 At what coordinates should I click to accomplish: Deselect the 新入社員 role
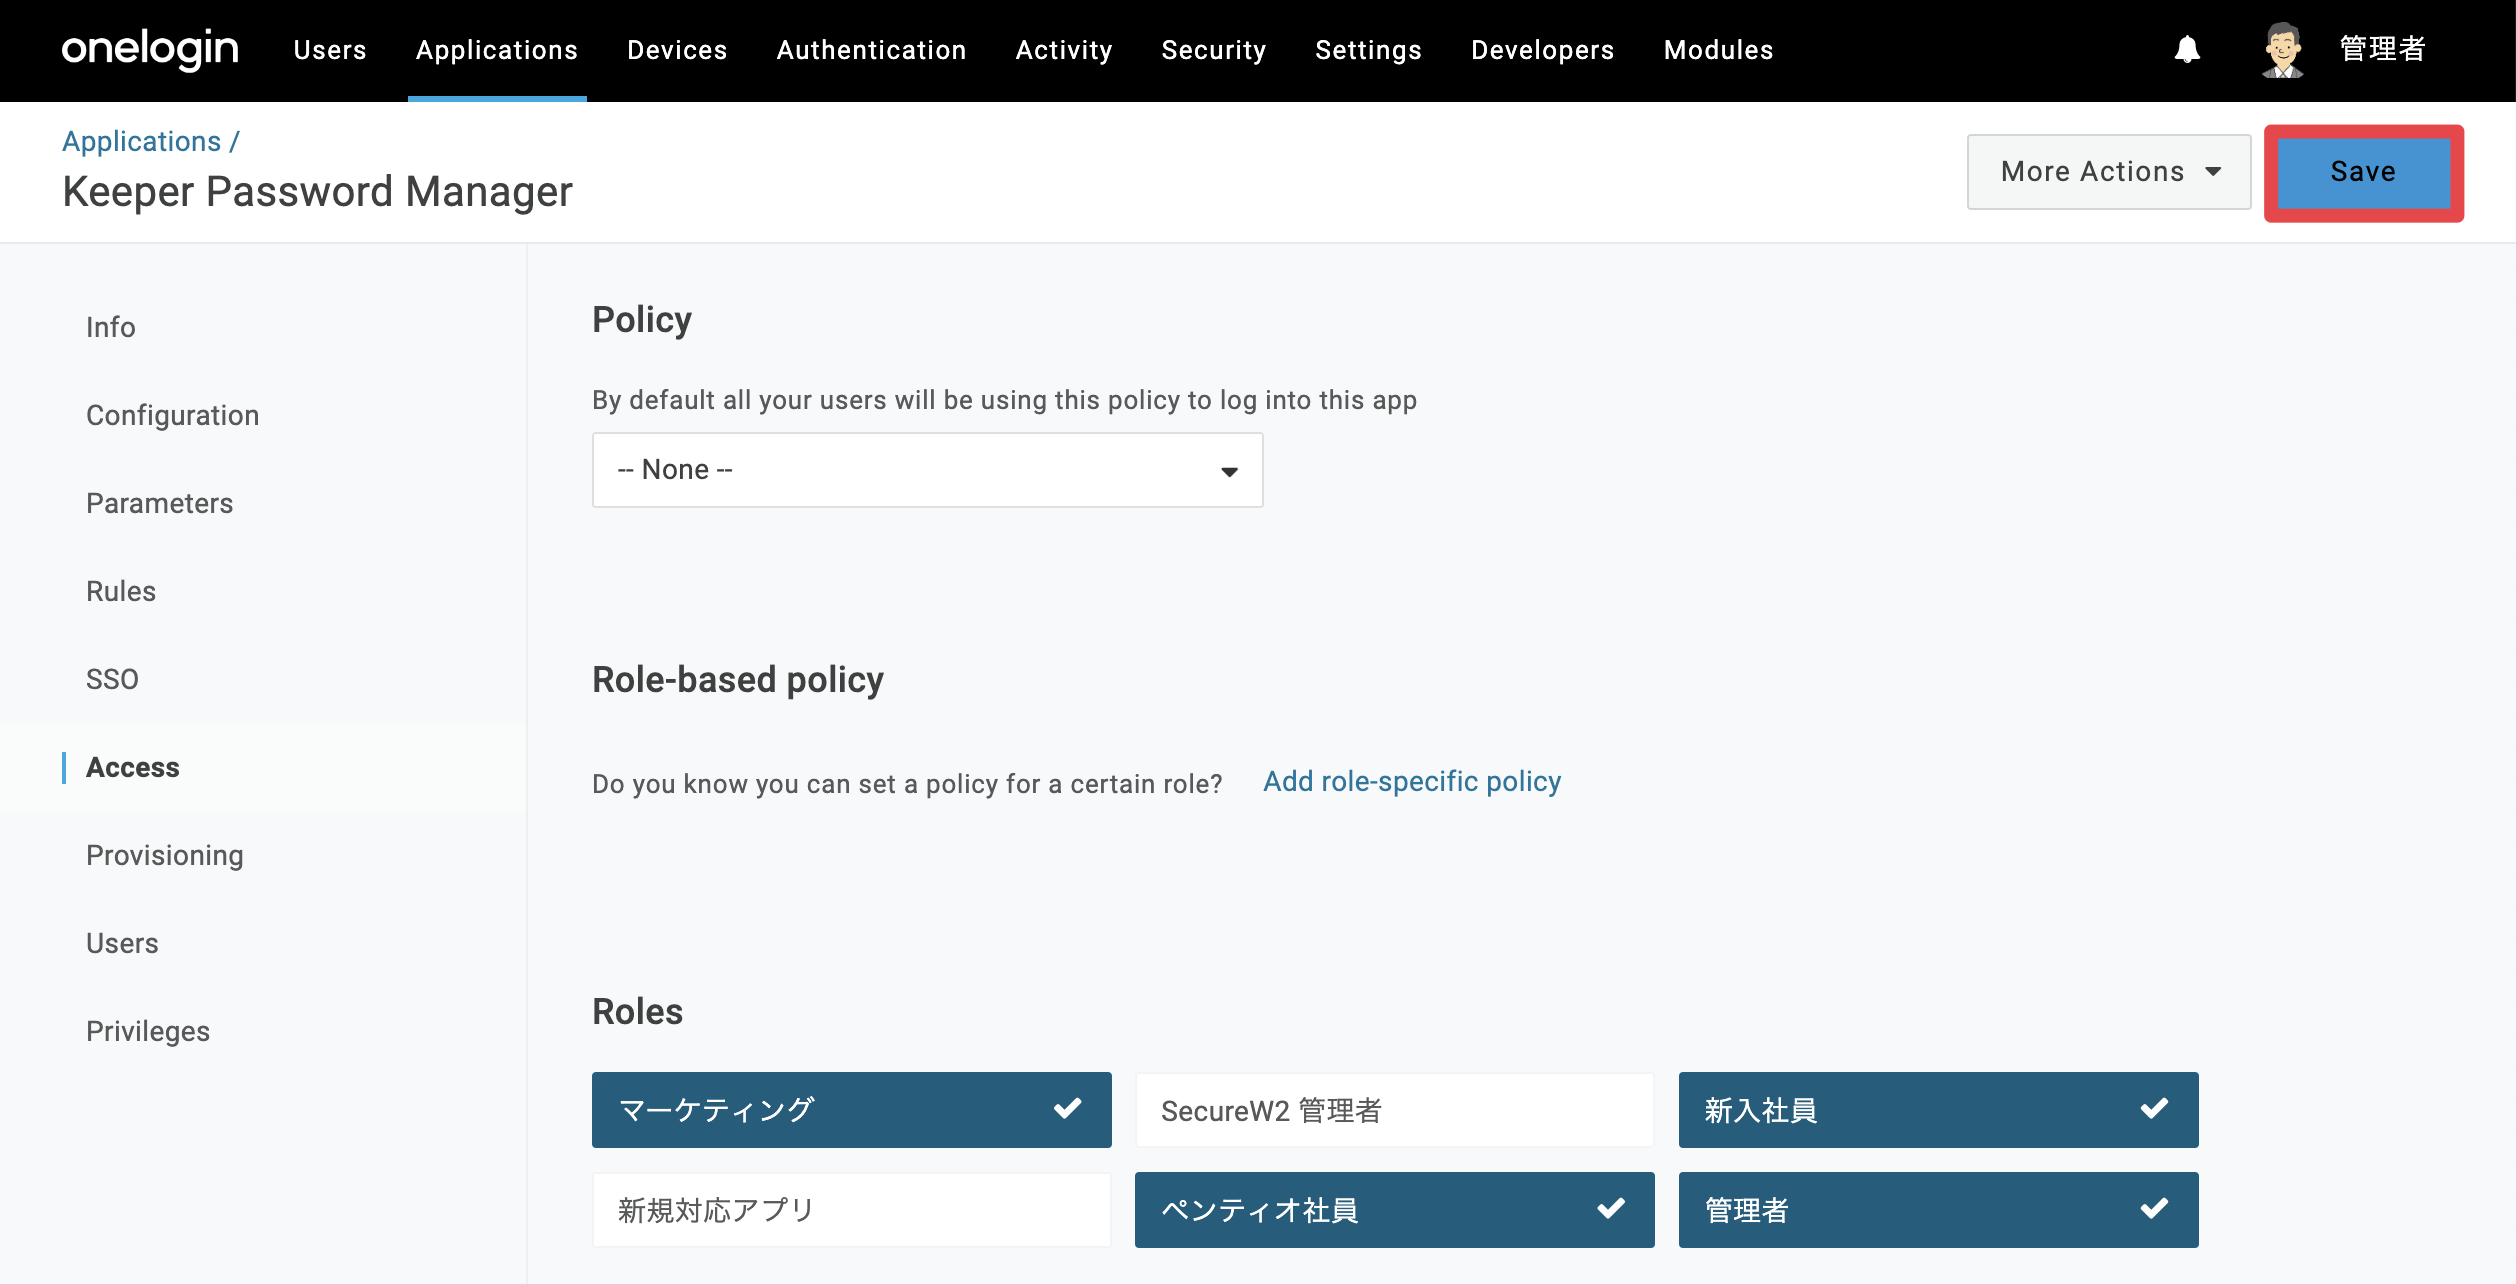click(x=1938, y=1109)
